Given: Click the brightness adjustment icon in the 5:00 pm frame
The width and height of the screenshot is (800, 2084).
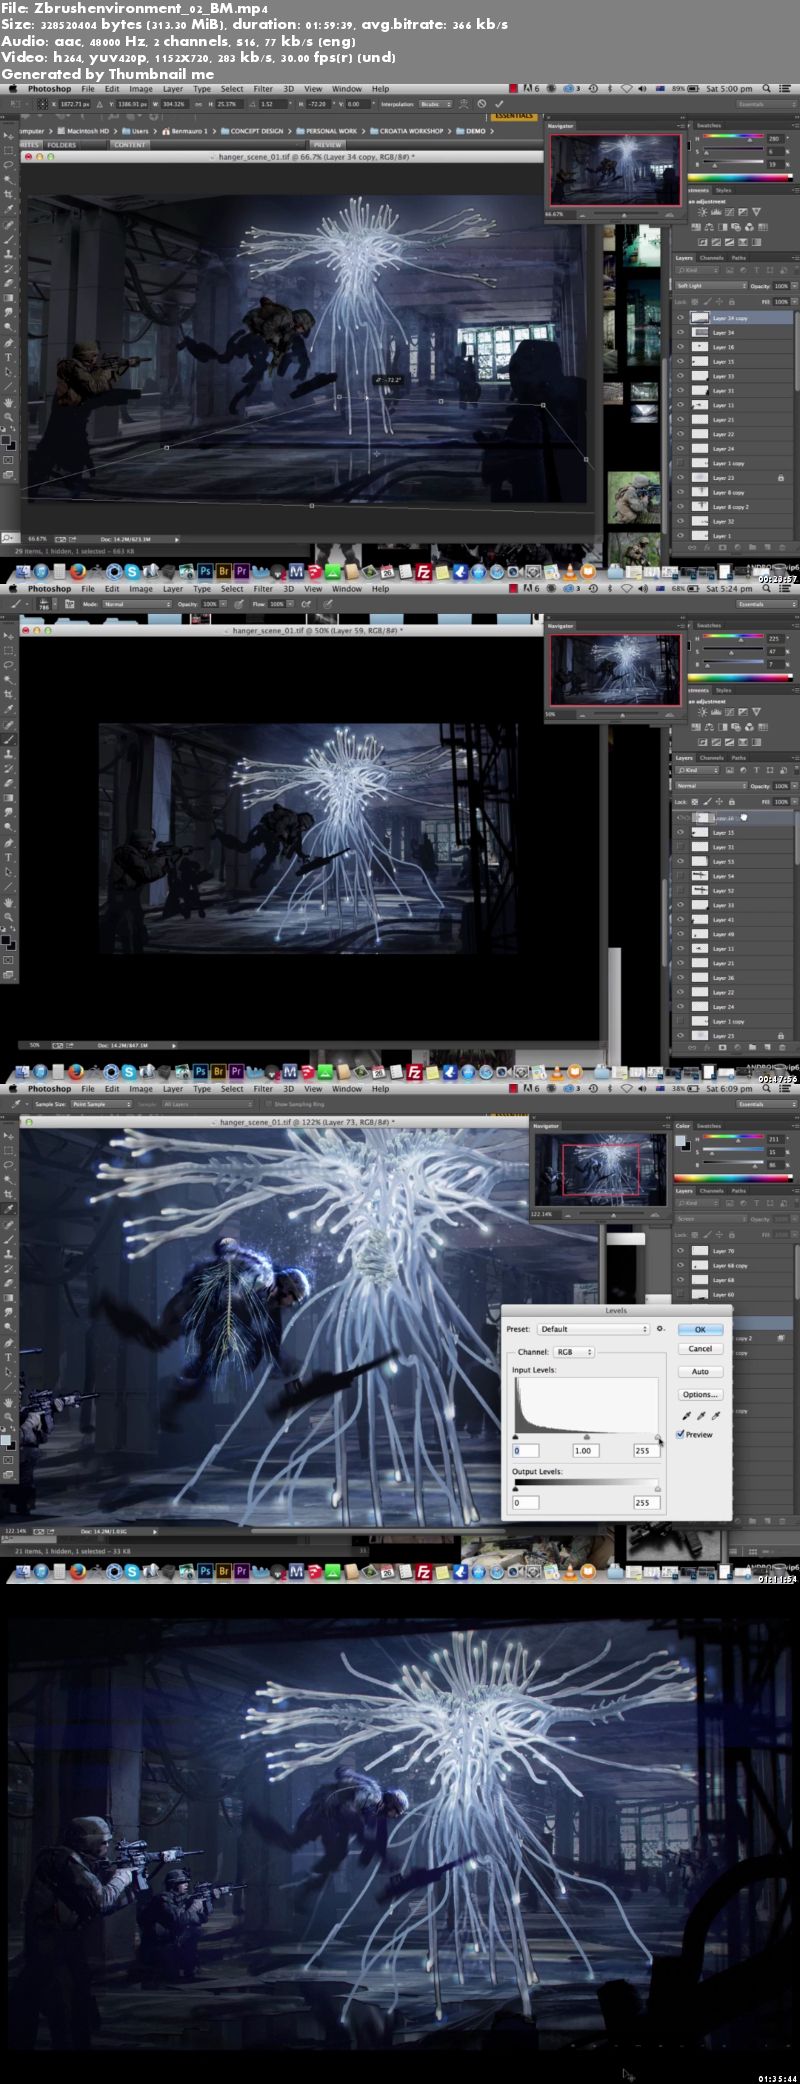Looking at the screenshot, I should [x=702, y=212].
